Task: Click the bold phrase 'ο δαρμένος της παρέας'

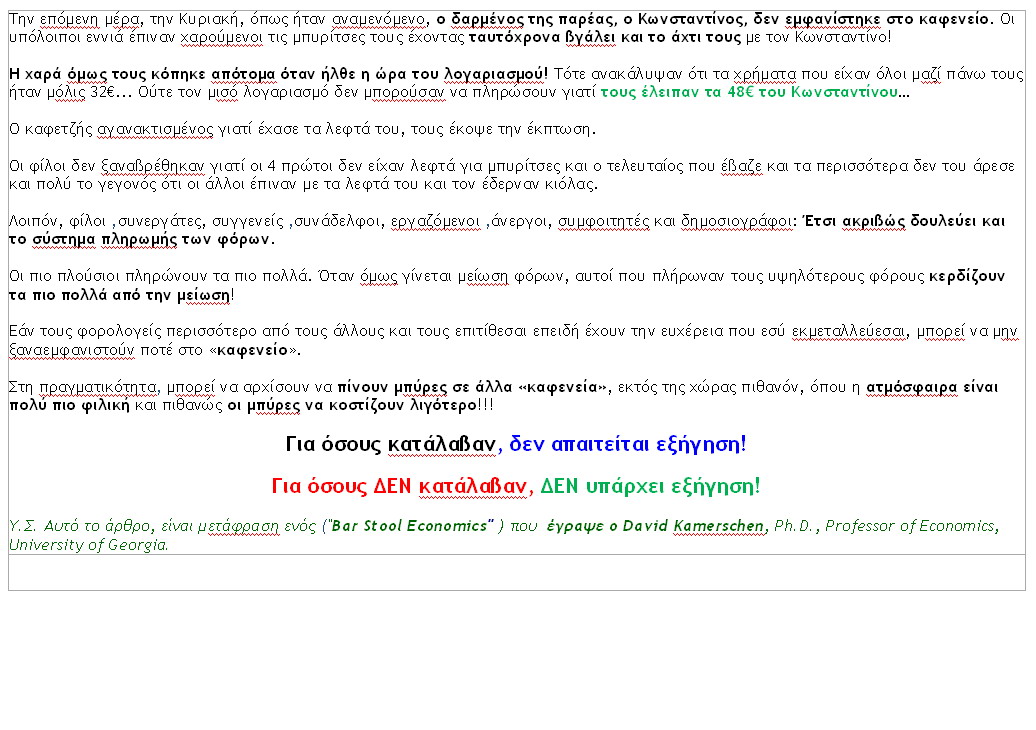Action: pos(527,19)
